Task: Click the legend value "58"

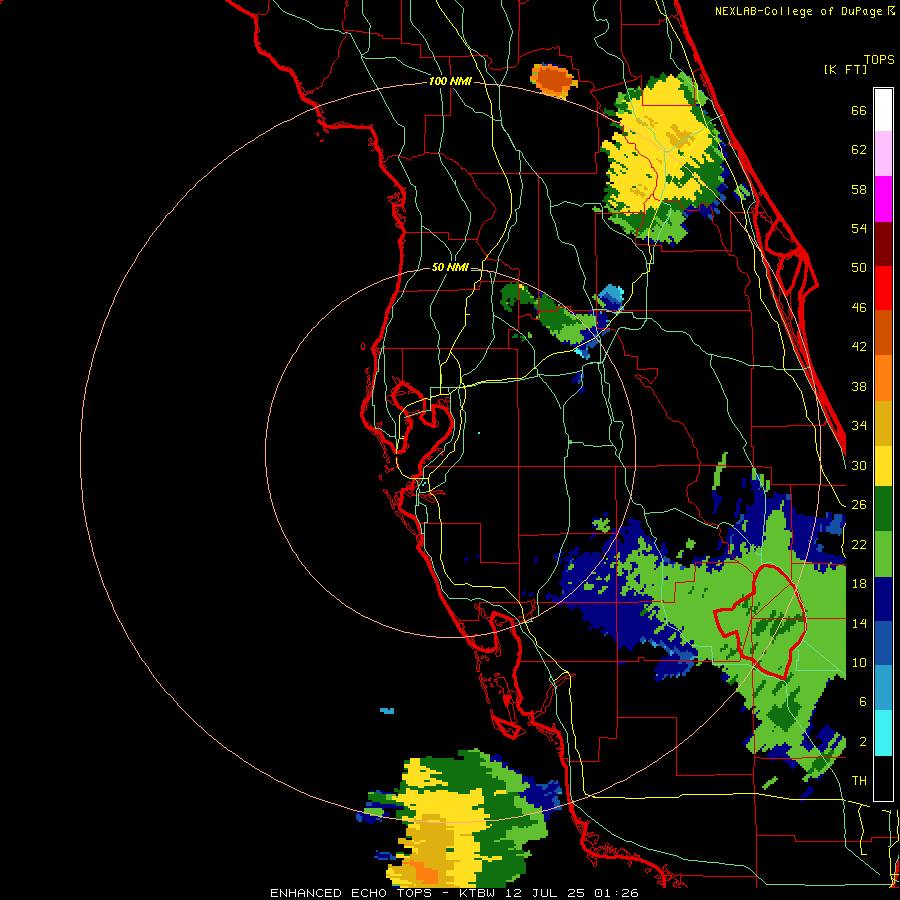Action: [859, 189]
